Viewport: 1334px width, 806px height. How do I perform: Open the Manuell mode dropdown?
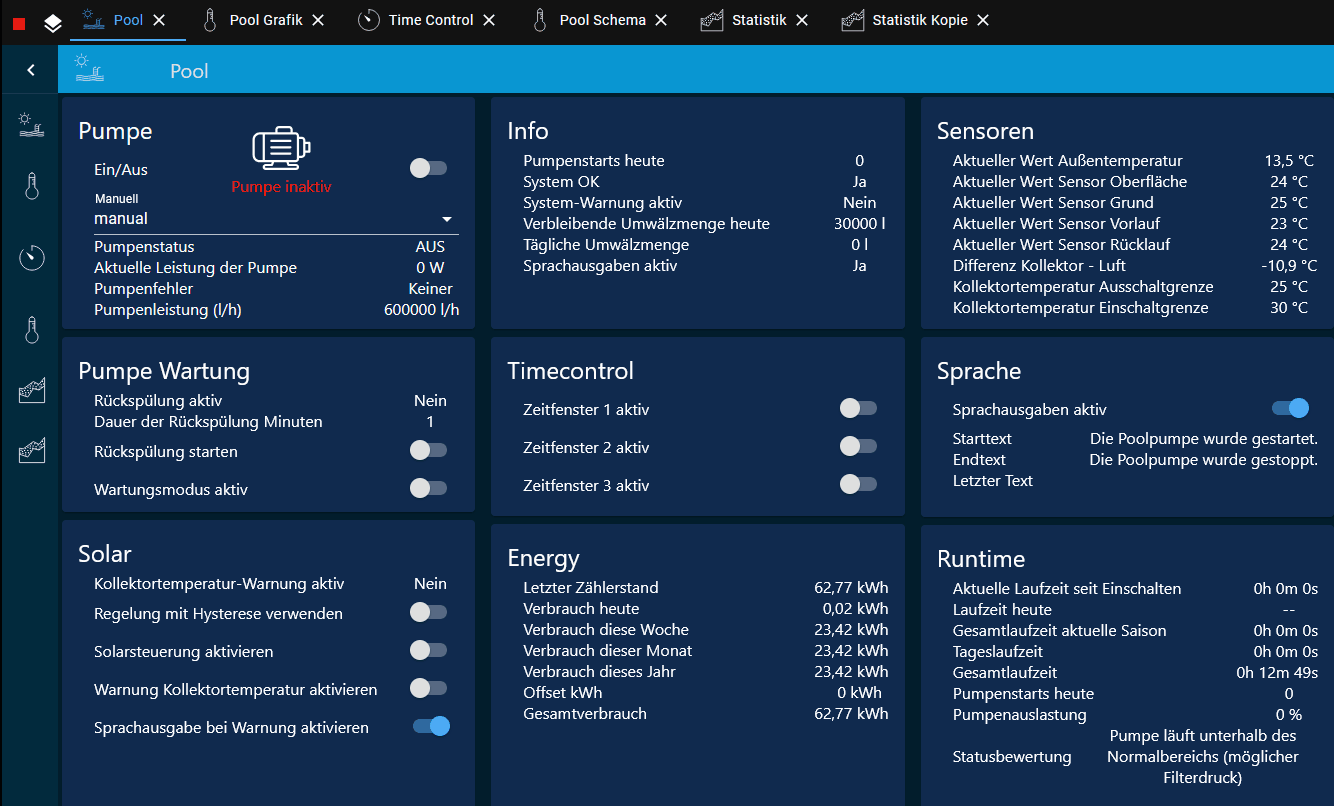coord(276,218)
